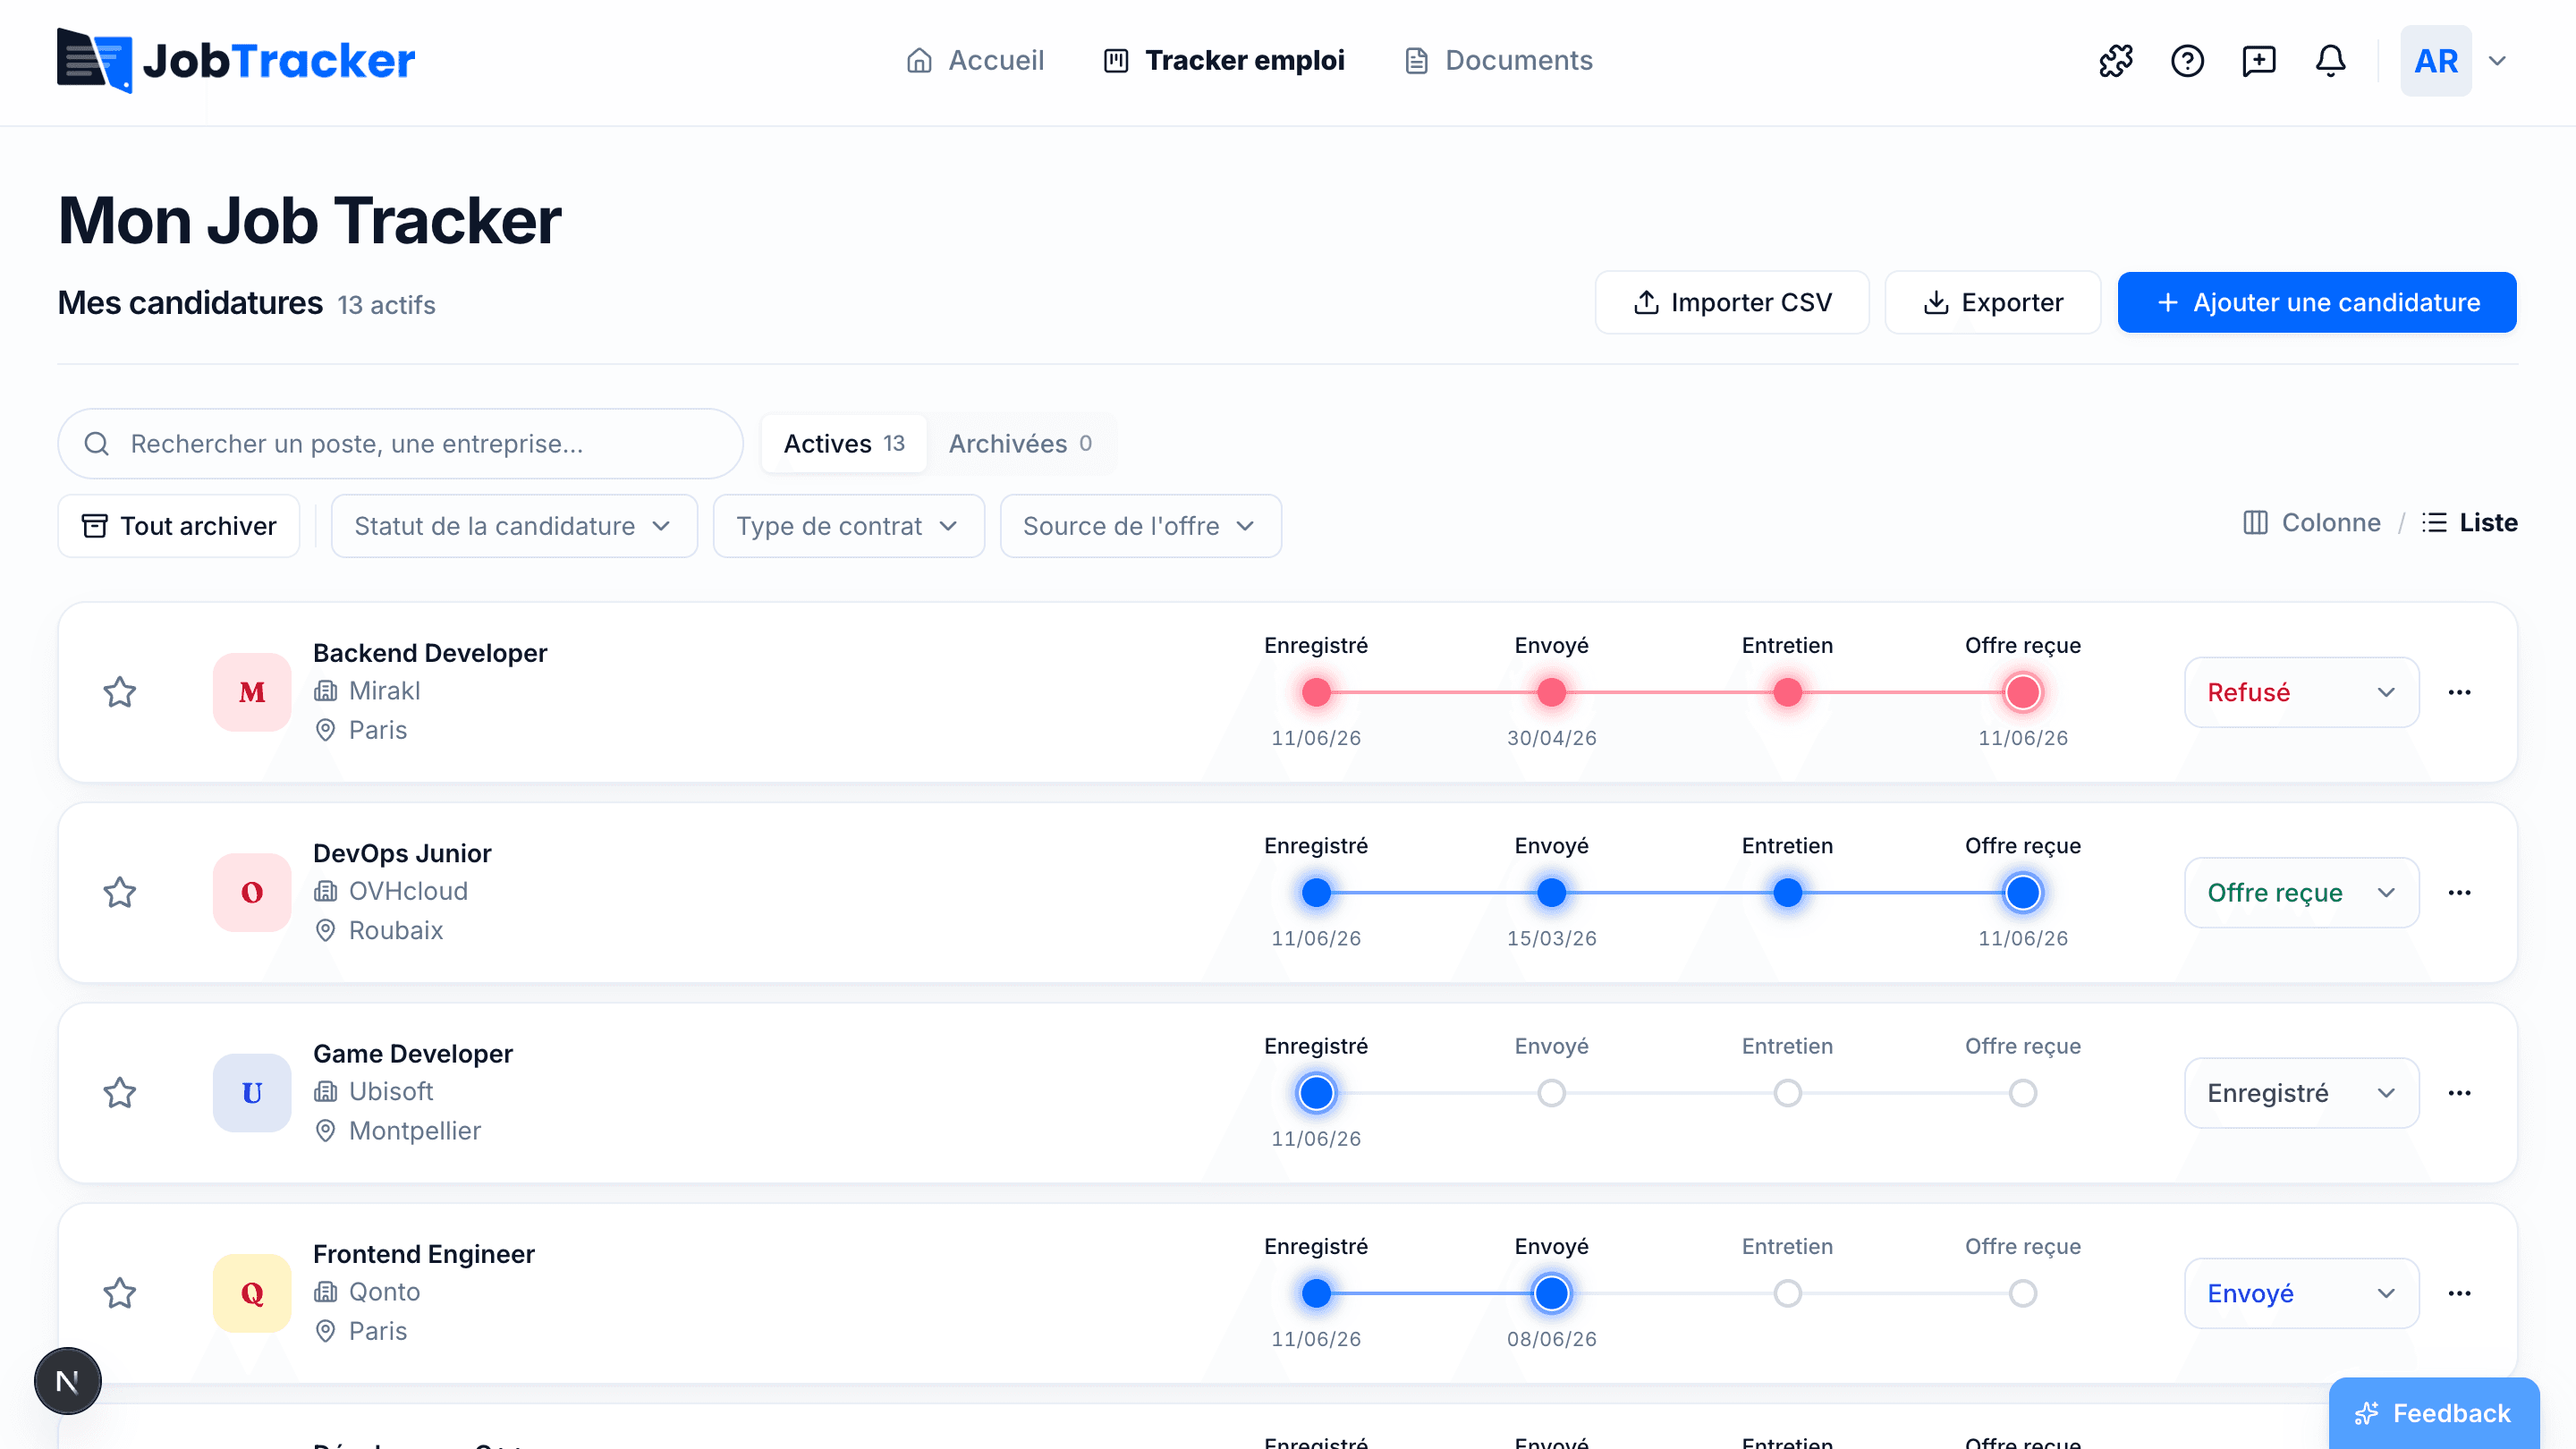Switch to Liste view
The height and width of the screenshot is (1449, 2576).
(x=2469, y=523)
